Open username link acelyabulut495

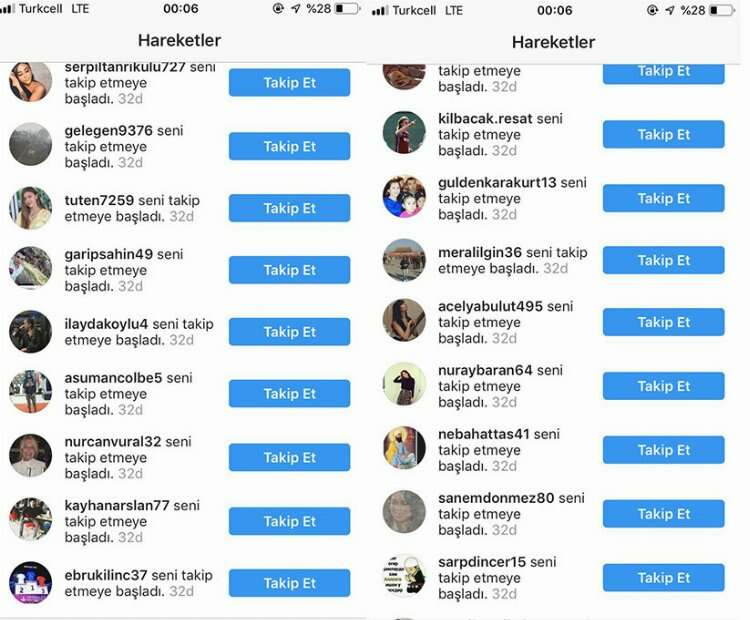(x=490, y=306)
